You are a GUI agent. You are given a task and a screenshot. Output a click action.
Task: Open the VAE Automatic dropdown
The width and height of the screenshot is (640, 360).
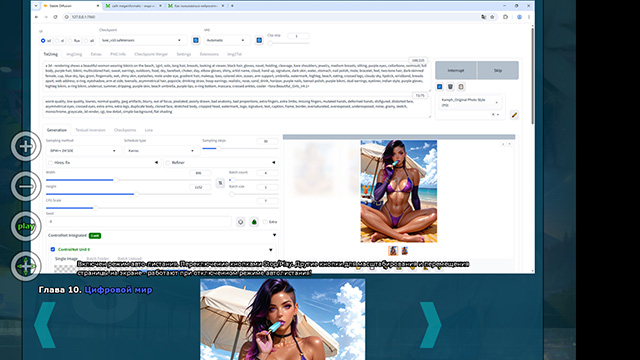(x=227, y=40)
